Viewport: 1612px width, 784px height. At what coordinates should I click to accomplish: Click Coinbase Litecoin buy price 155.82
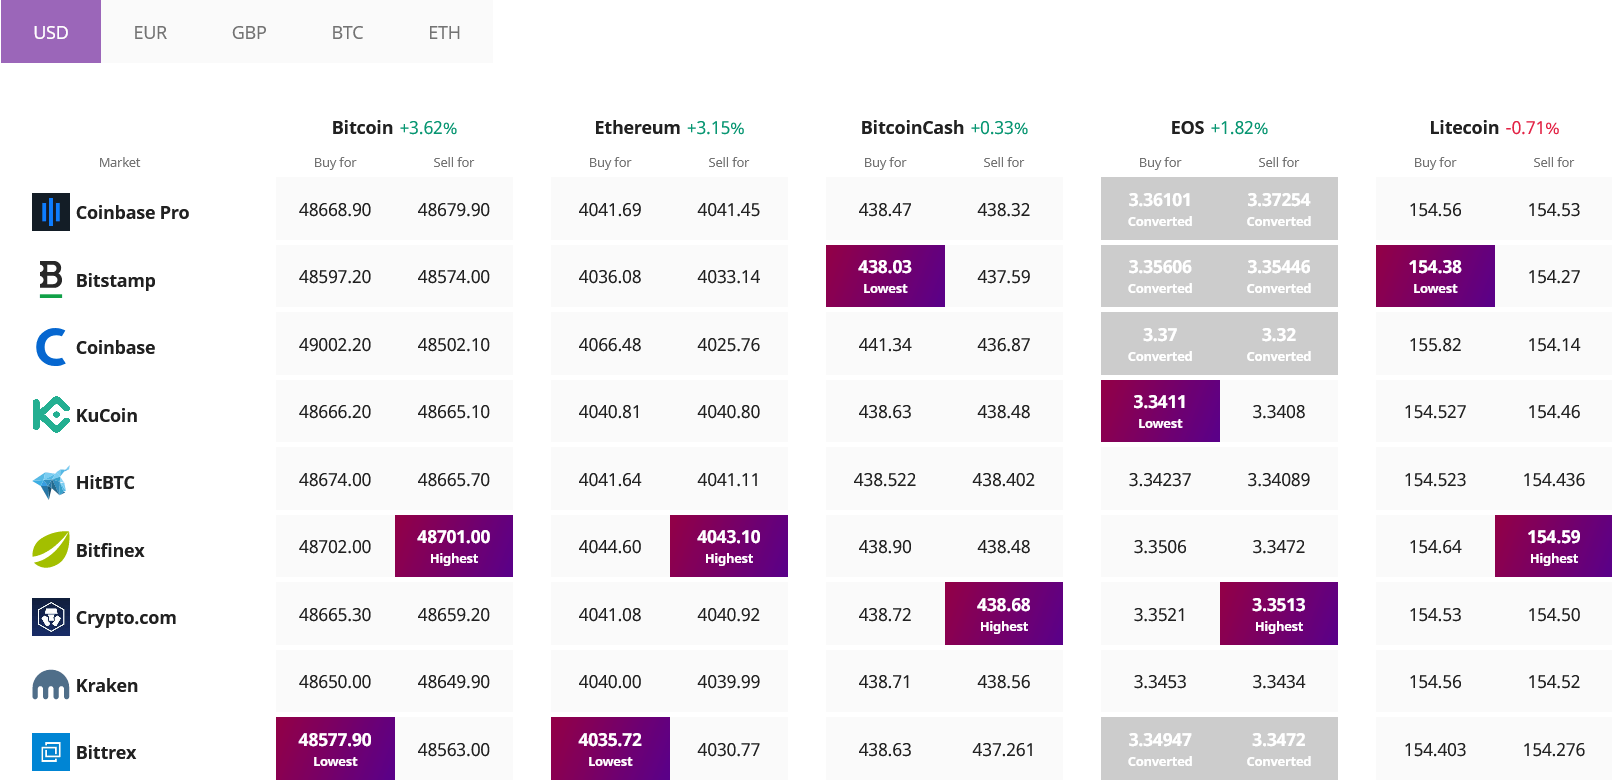click(1435, 345)
